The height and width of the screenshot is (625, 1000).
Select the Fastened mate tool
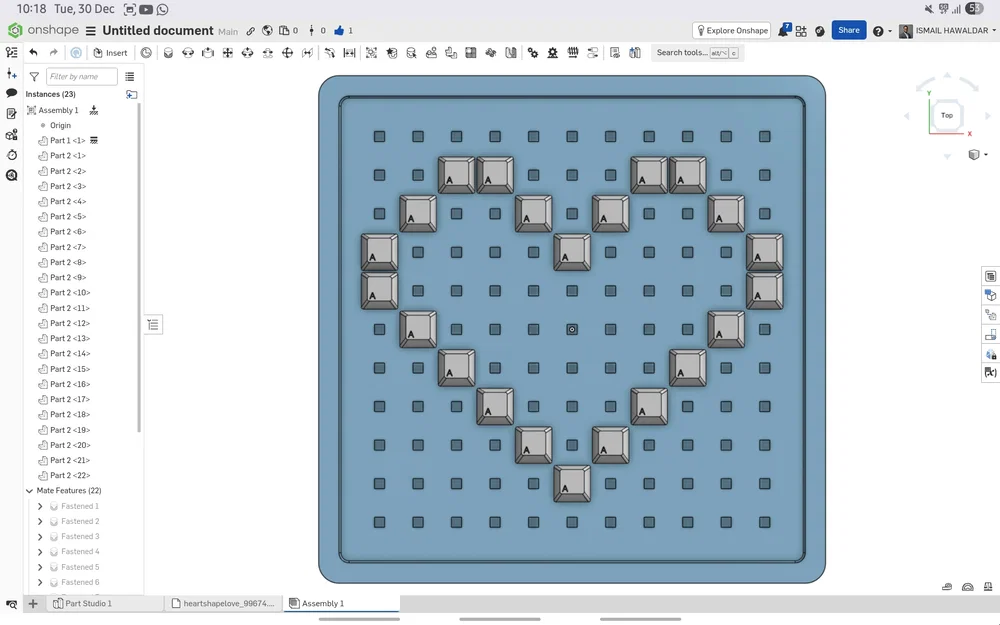(168, 53)
